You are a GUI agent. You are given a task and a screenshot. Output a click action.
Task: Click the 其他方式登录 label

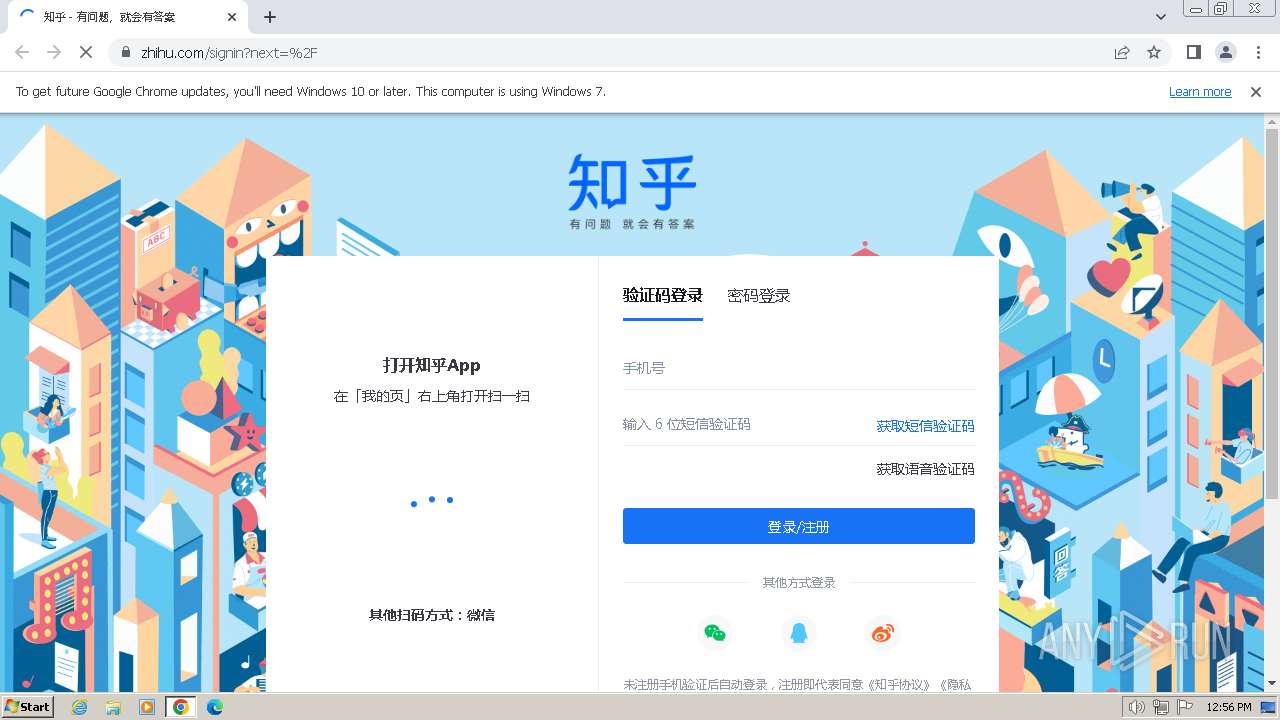pos(799,582)
